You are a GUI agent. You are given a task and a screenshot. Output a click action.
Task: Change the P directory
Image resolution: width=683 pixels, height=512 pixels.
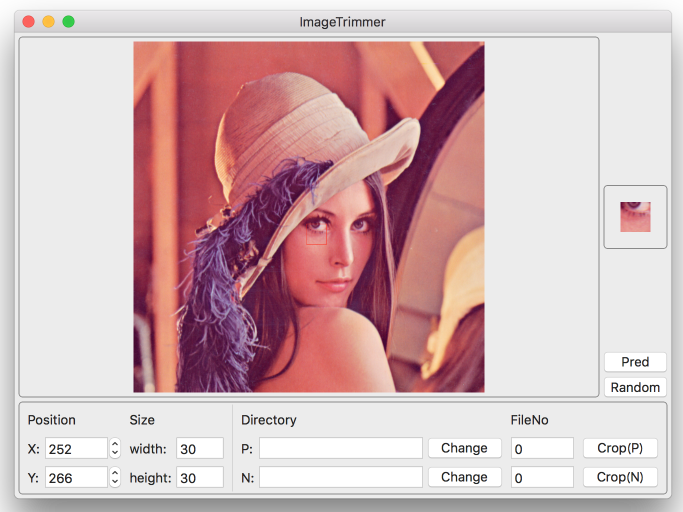pyautogui.click(x=464, y=448)
